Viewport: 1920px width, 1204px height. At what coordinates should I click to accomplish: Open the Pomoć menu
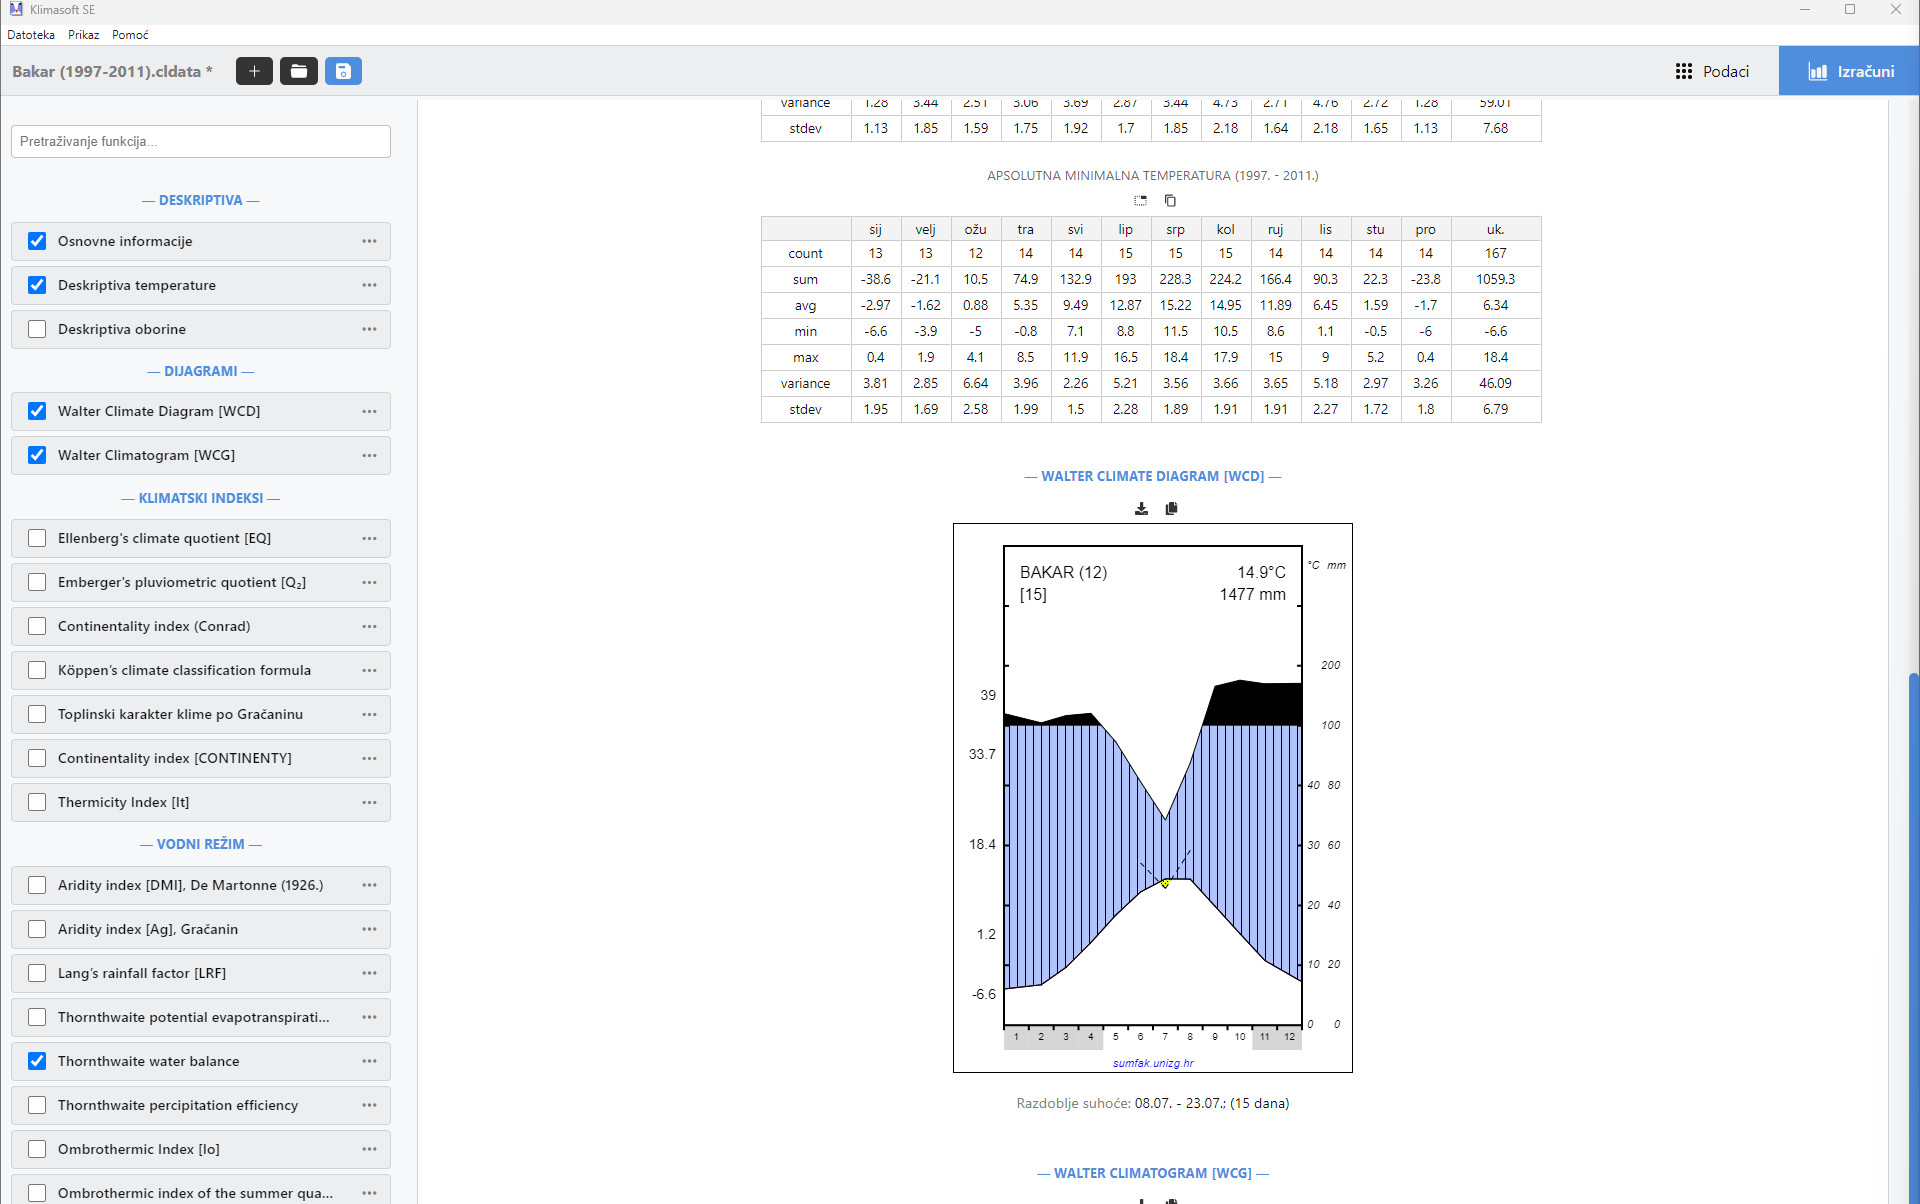[130, 35]
